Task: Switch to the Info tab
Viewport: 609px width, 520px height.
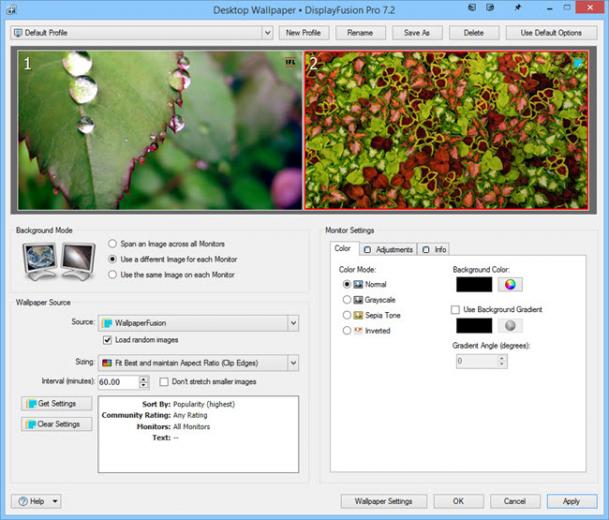Action: [434, 249]
